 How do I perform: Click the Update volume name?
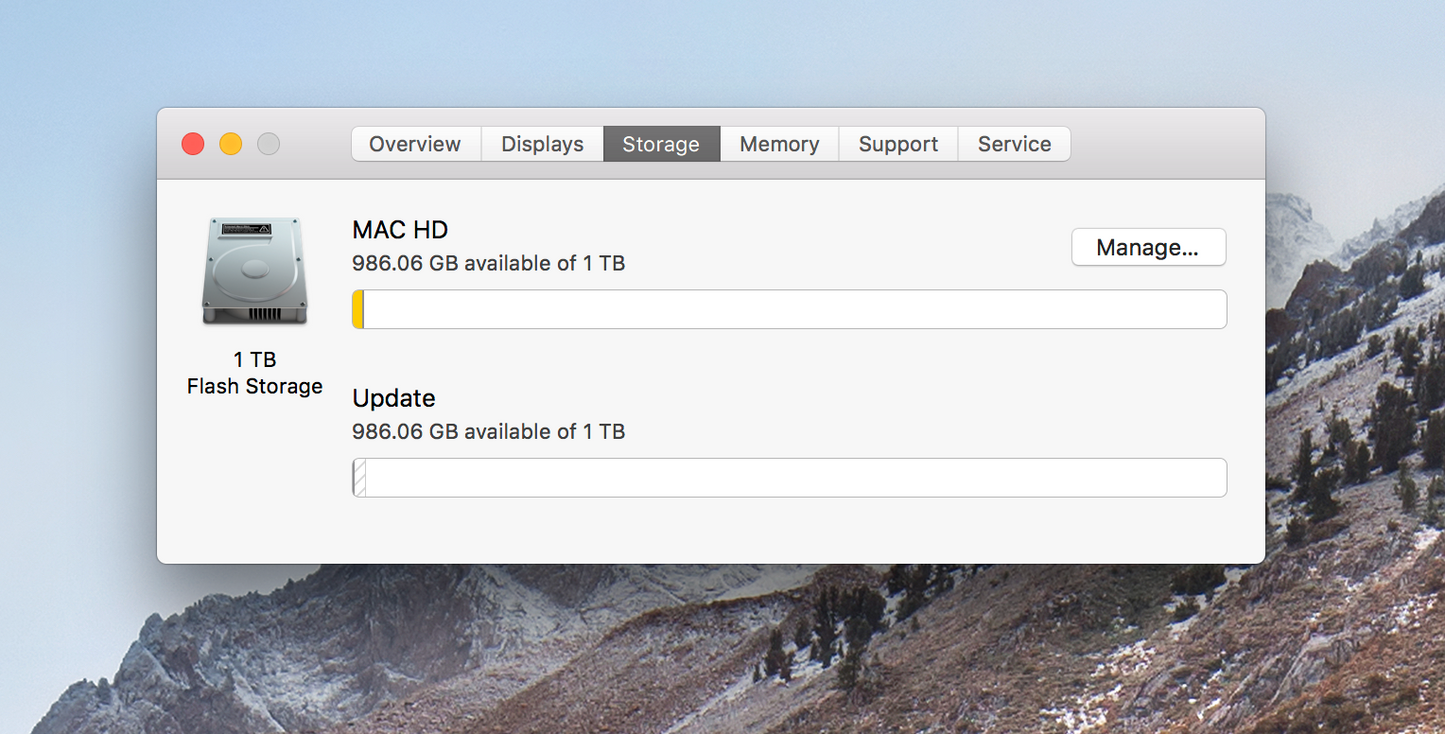pos(393,398)
